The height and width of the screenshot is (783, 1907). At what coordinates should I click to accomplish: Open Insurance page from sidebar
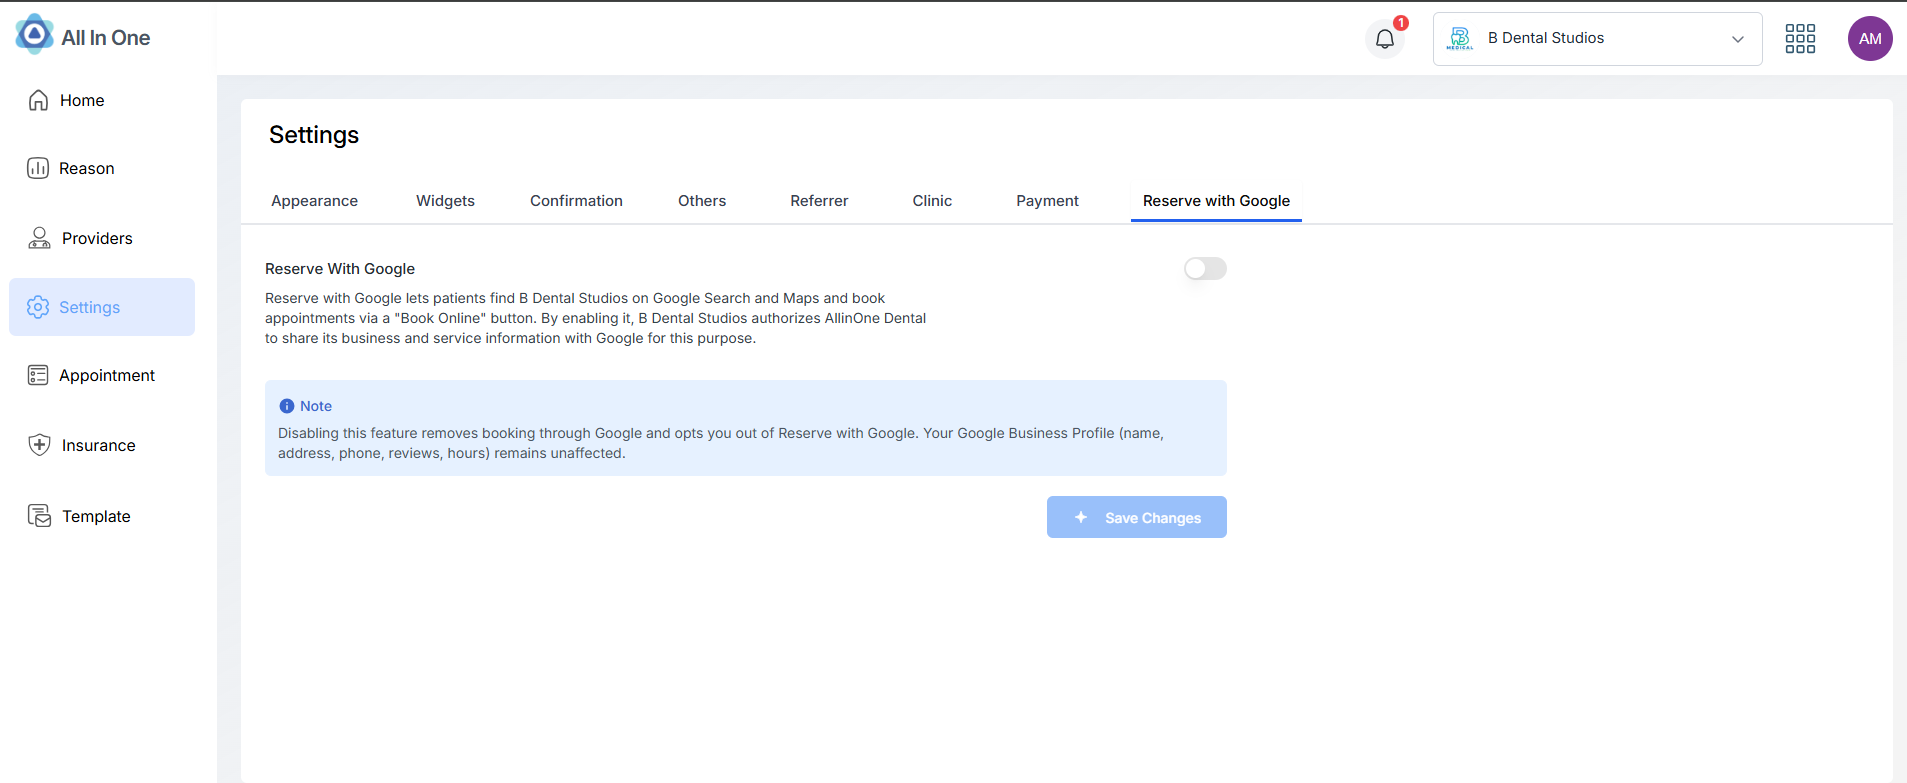point(99,445)
